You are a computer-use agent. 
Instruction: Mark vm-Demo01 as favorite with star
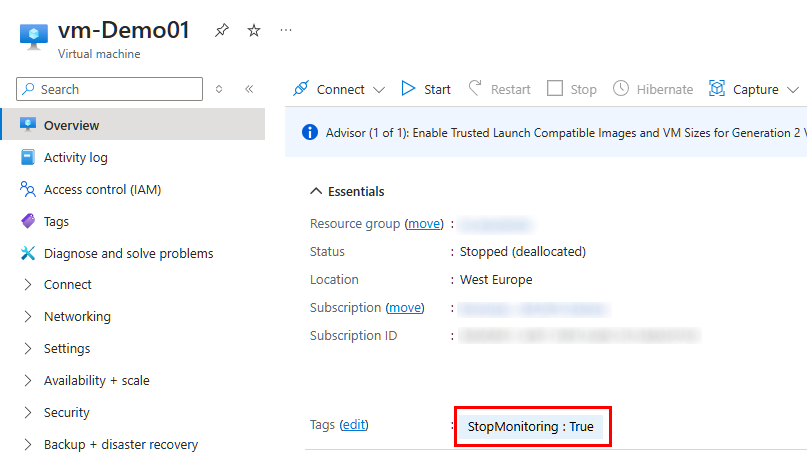pos(254,31)
